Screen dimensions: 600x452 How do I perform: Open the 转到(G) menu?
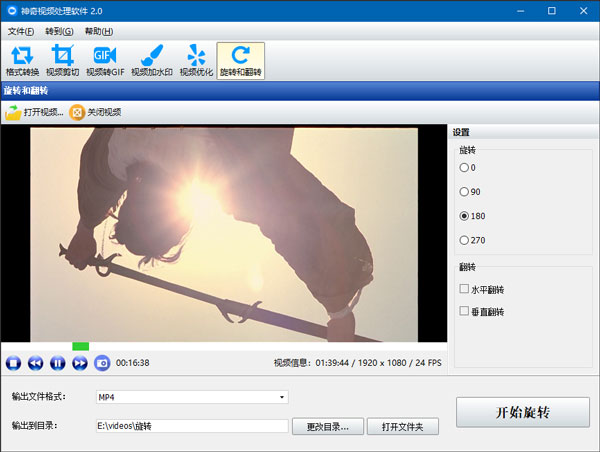tap(59, 31)
